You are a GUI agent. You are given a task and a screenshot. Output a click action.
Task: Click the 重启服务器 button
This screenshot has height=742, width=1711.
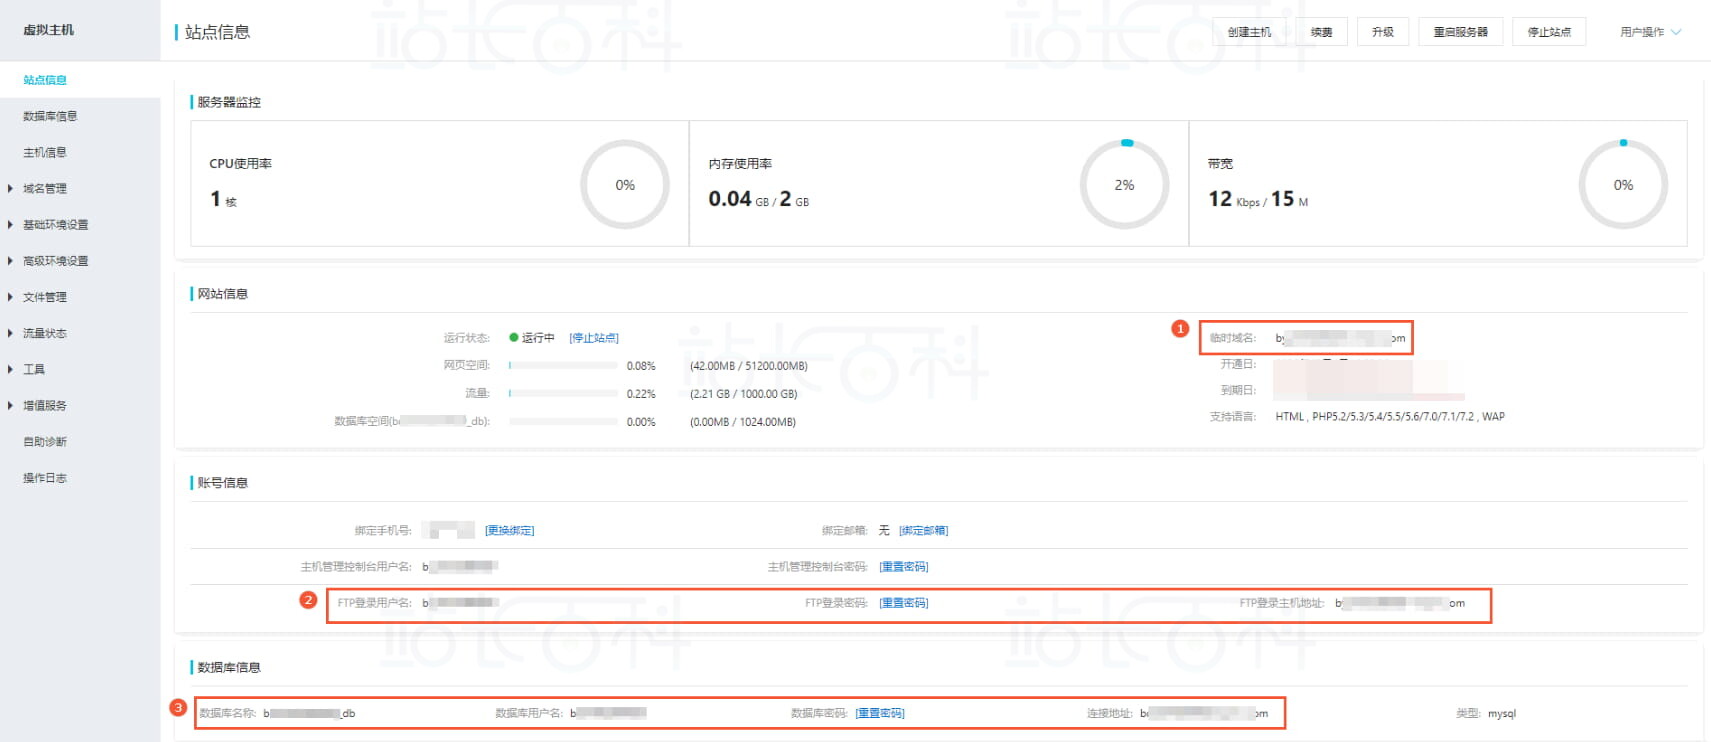point(1460,32)
